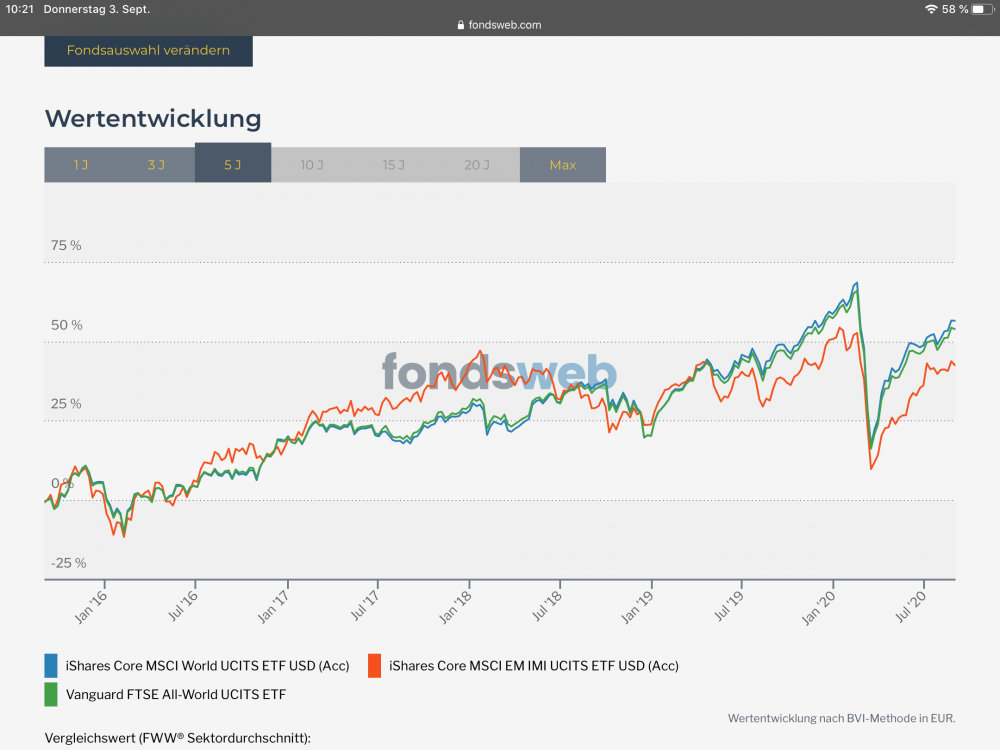1000x750 pixels.
Task: Click the green Vanguard All-World swatch
Action: pyautogui.click(x=52, y=693)
